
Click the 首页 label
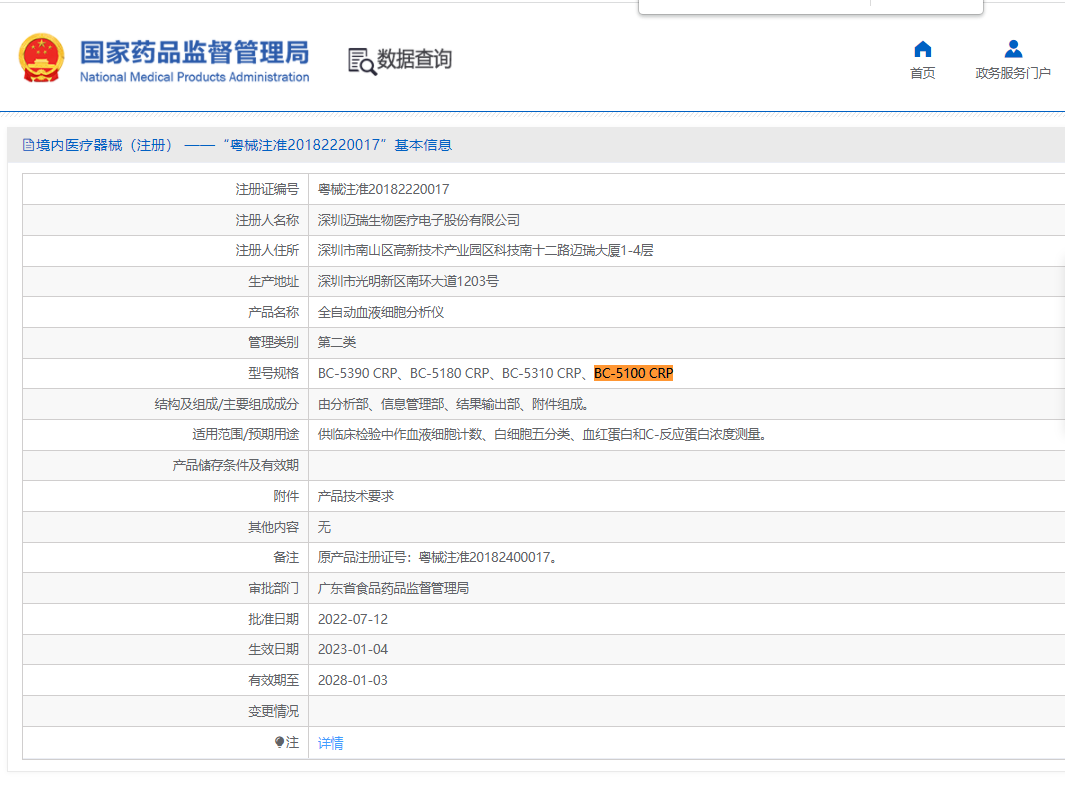(x=922, y=73)
